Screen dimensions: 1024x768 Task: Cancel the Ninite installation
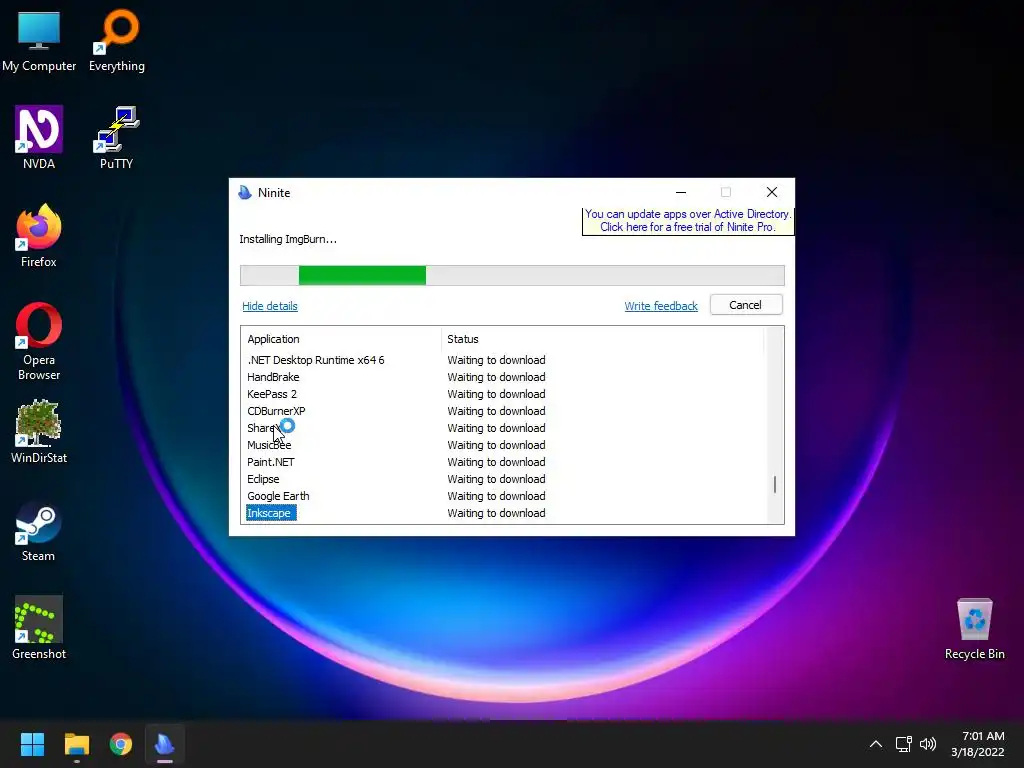(746, 305)
